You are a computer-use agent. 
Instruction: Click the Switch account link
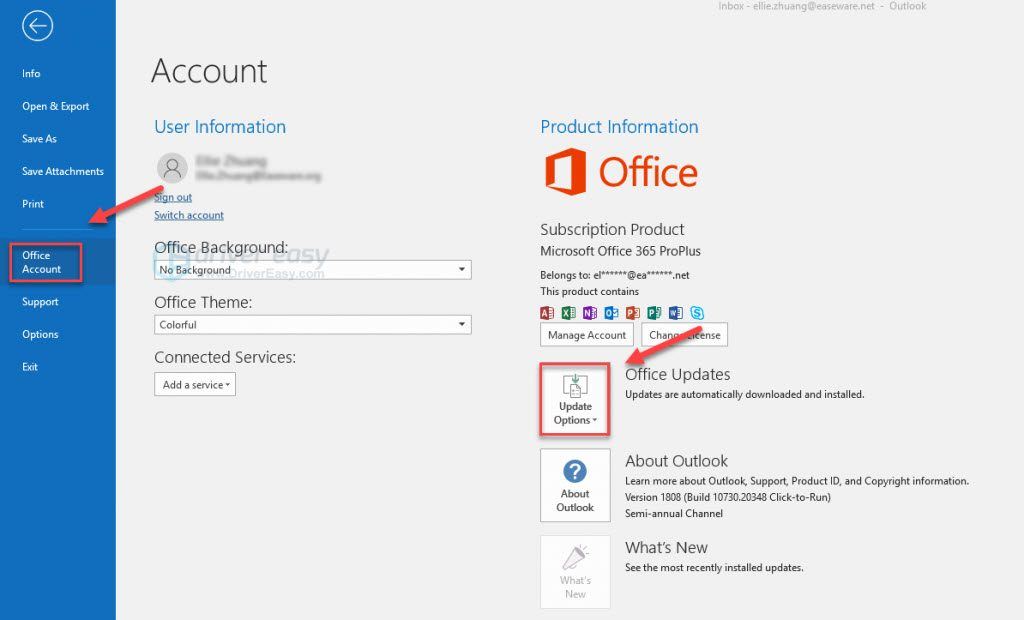tap(189, 215)
